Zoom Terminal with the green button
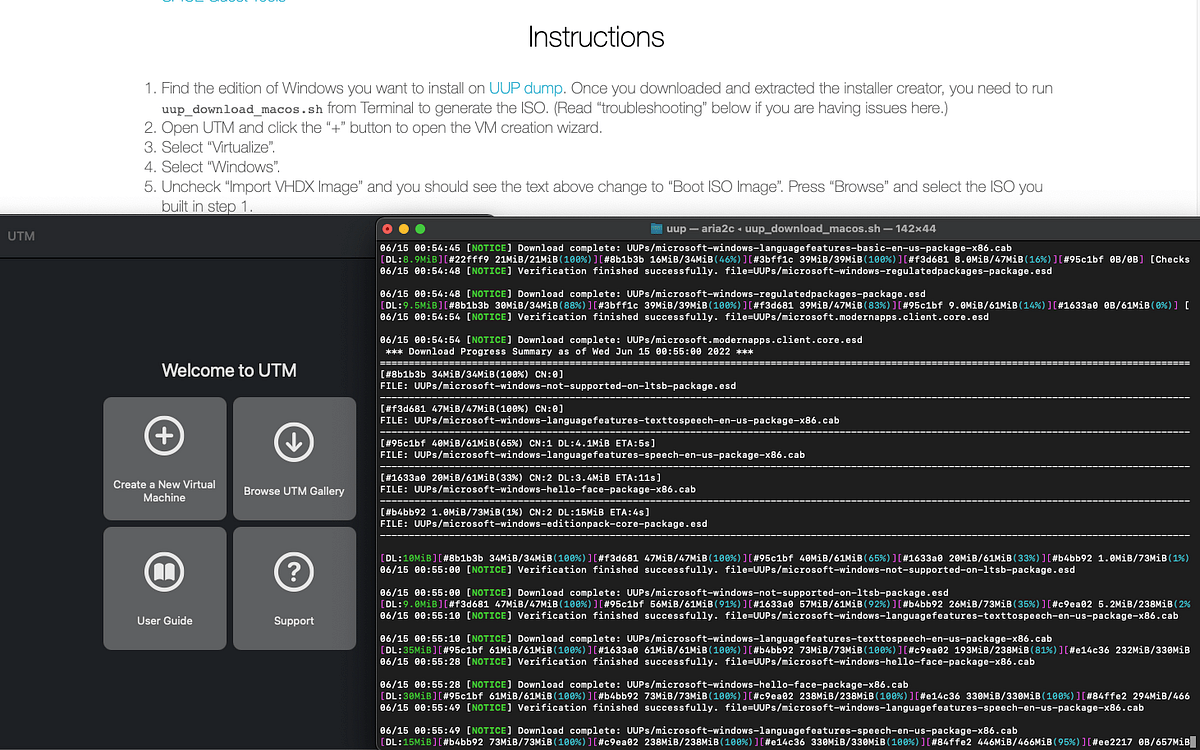The width and height of the screenshot is (1200, 750). (421, 228)
